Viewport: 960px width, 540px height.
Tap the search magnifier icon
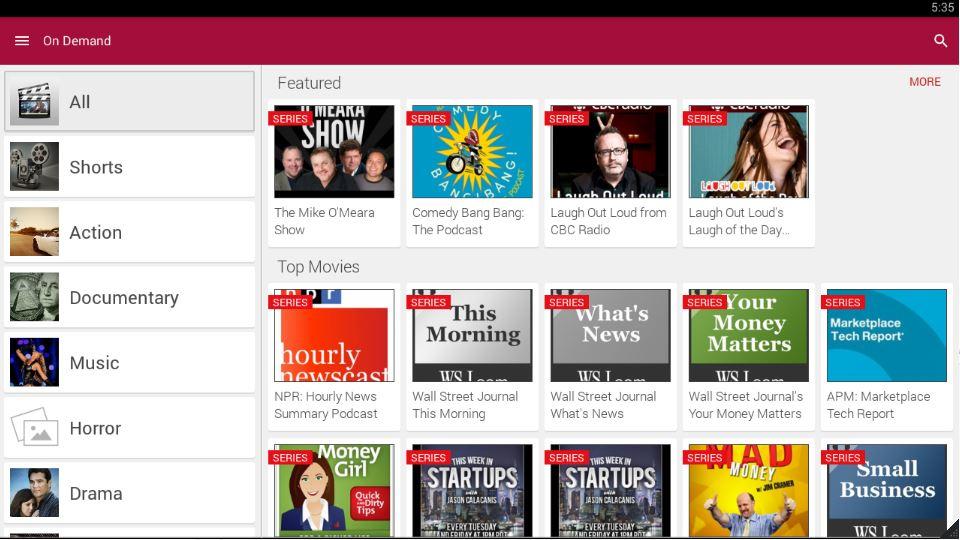pos(940,41)
